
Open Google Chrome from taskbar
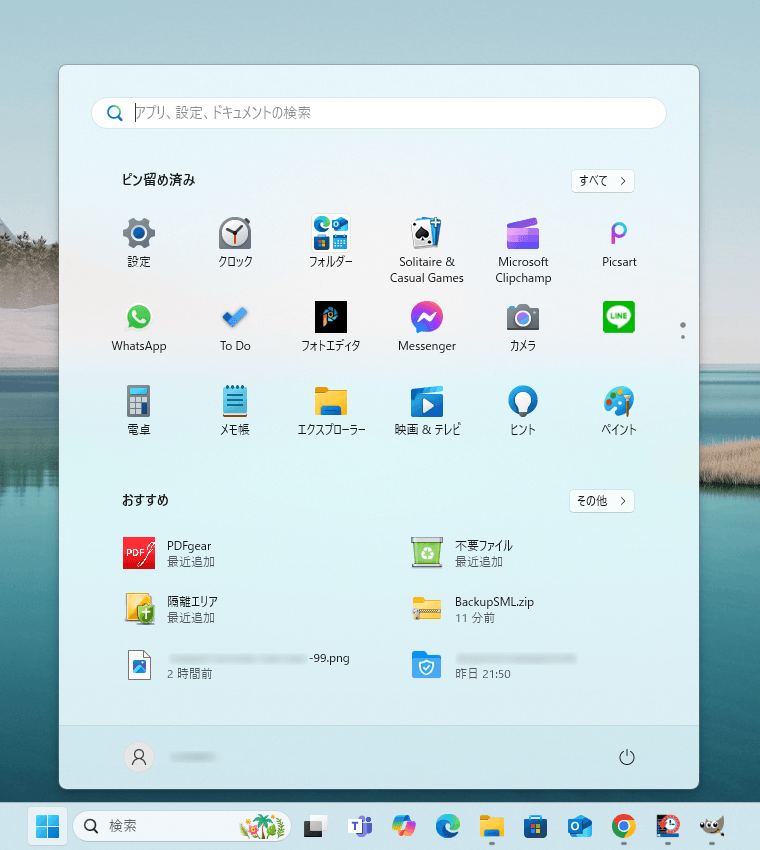623,826
